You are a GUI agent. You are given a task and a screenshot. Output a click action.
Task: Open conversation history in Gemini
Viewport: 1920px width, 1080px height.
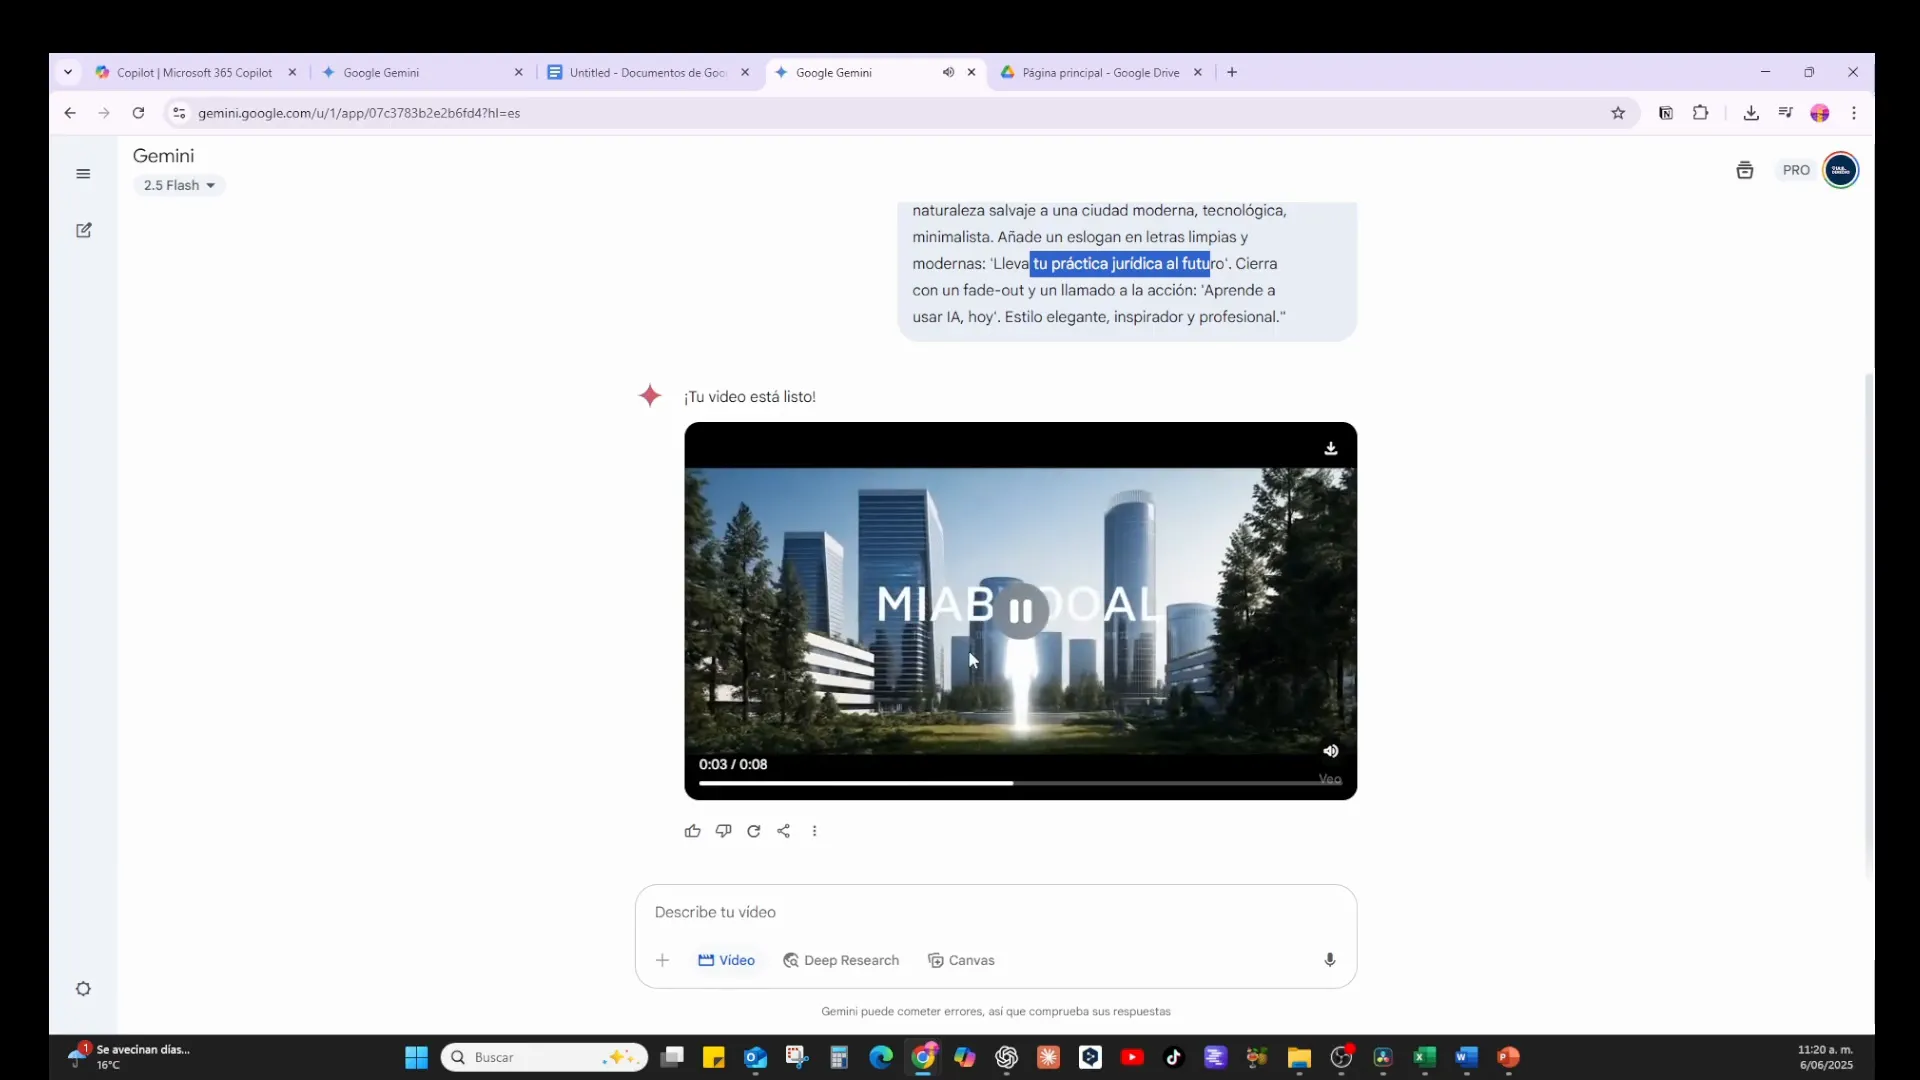click(x=1744, y=170)
